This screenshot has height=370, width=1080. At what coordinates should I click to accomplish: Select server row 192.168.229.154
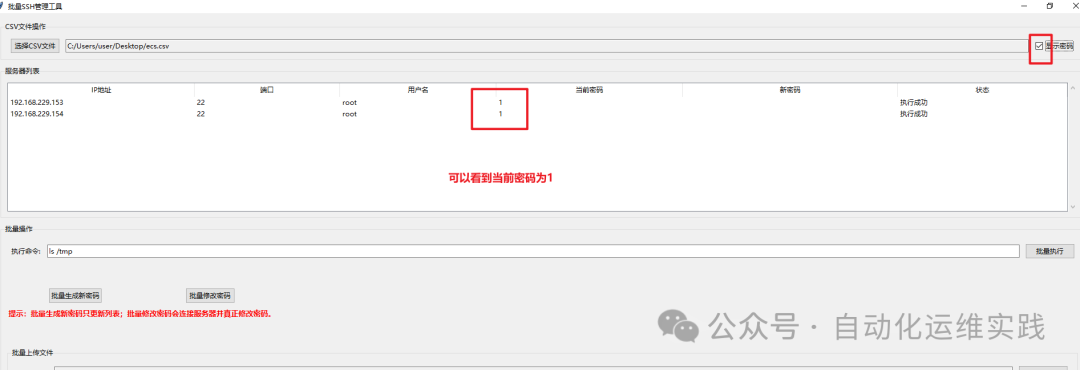[537, 114]
